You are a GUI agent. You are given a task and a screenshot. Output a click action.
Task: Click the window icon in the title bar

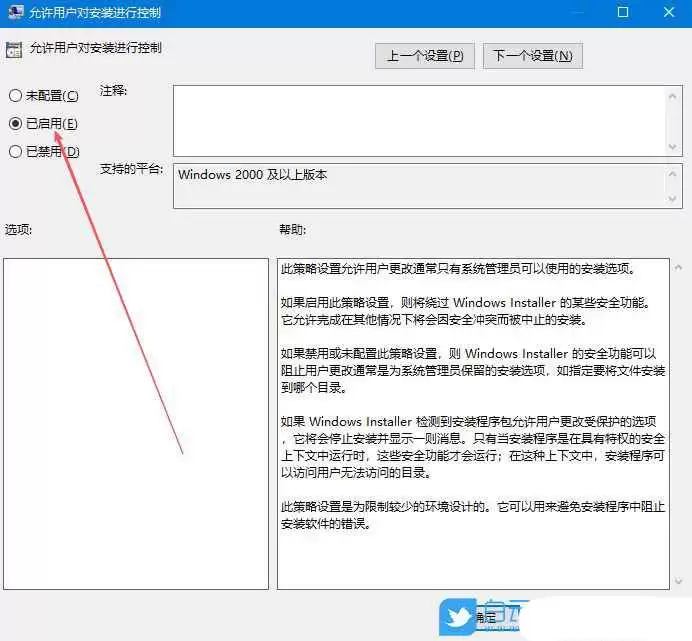[15, 11]
